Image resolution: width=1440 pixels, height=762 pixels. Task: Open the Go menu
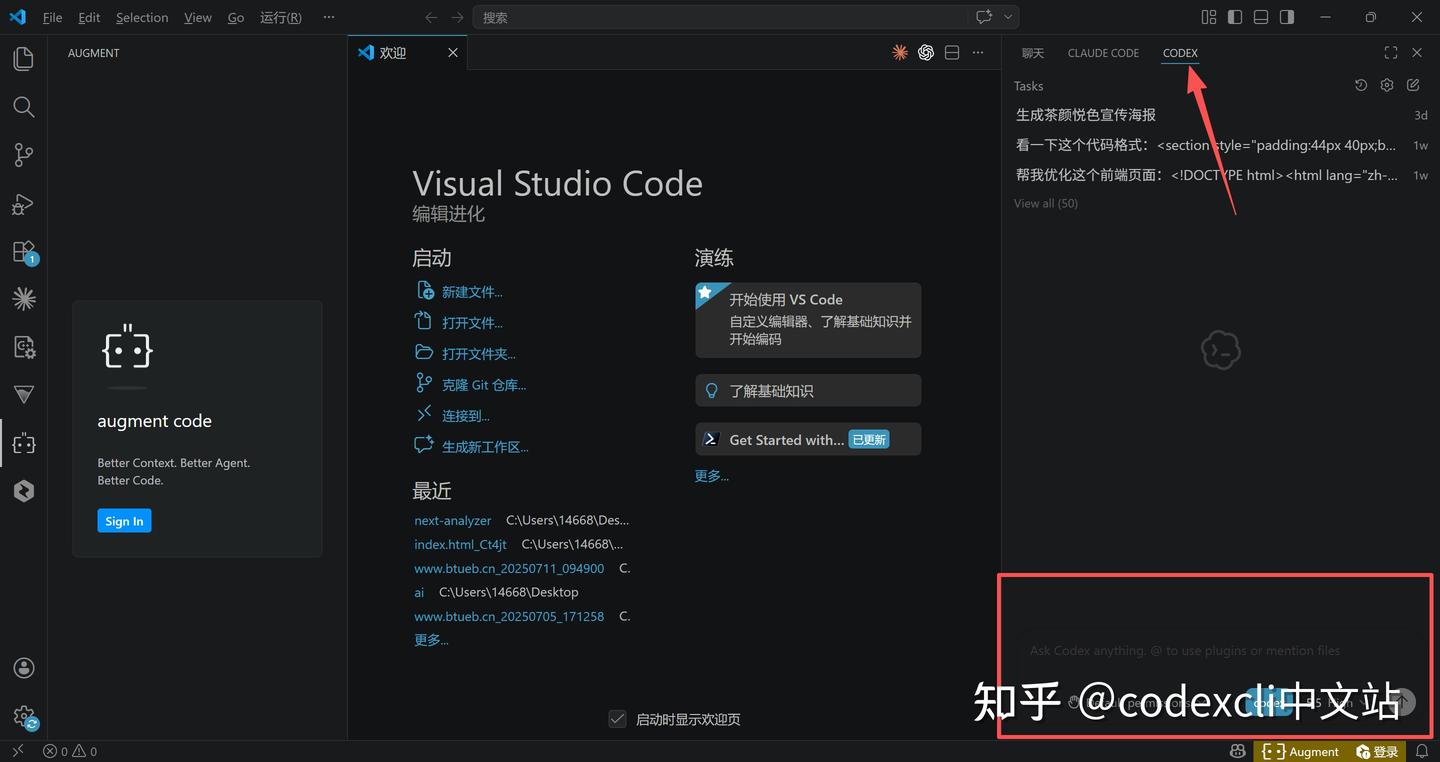click(236, 17)
